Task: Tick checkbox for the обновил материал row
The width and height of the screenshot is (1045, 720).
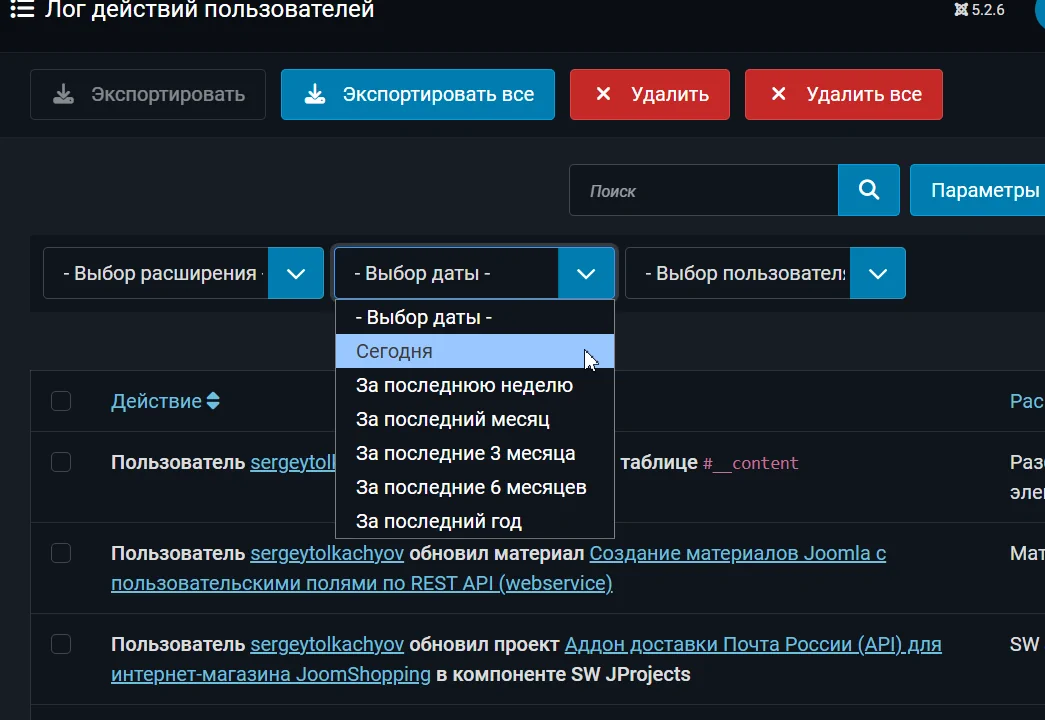Action: [61, 553]
